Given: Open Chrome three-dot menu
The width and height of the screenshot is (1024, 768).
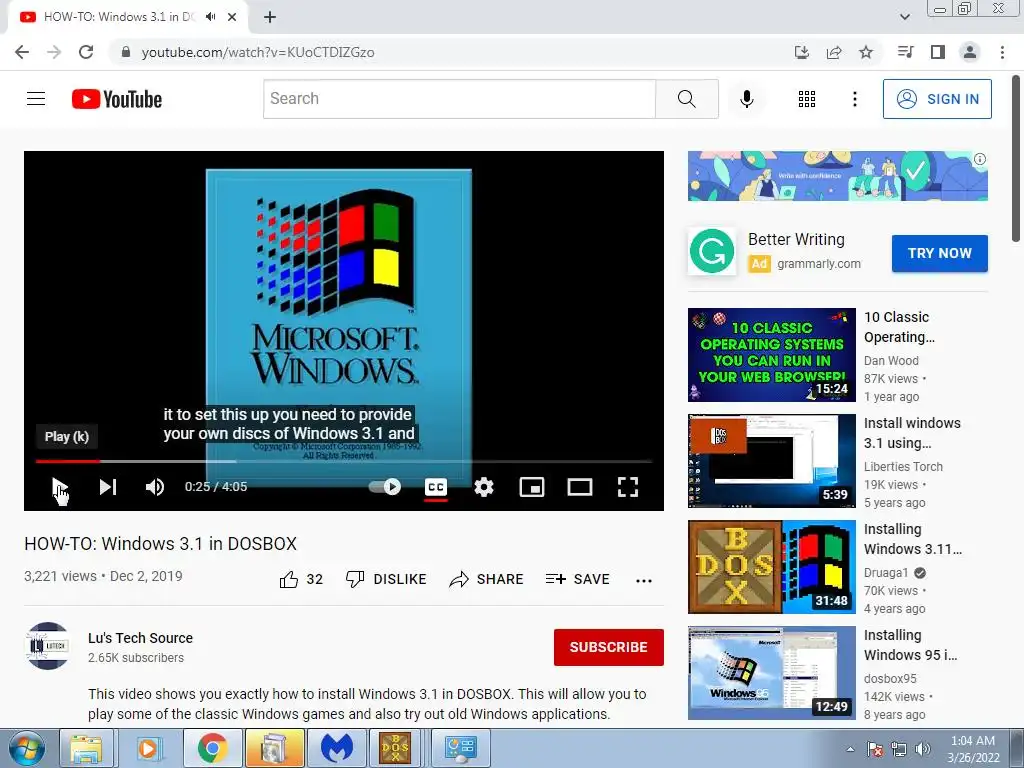Looking at the screenshot, I should [x=1002, y=52].
